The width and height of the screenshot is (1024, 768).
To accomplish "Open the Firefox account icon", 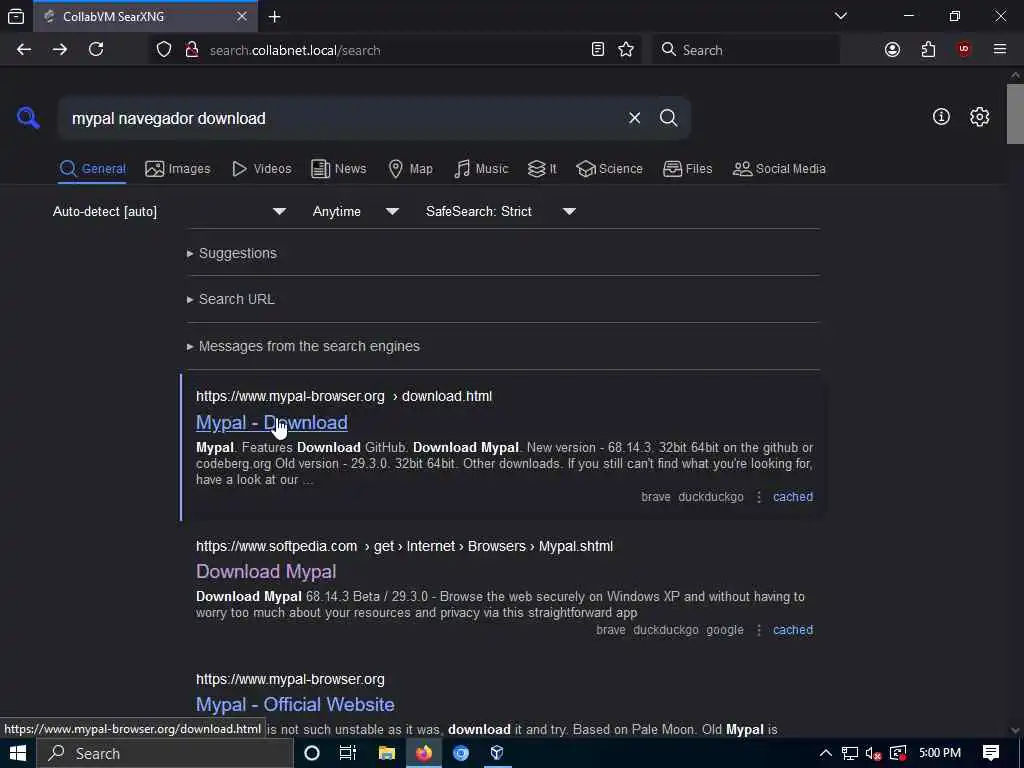I will pyautogui.click(x=892, y=50).
